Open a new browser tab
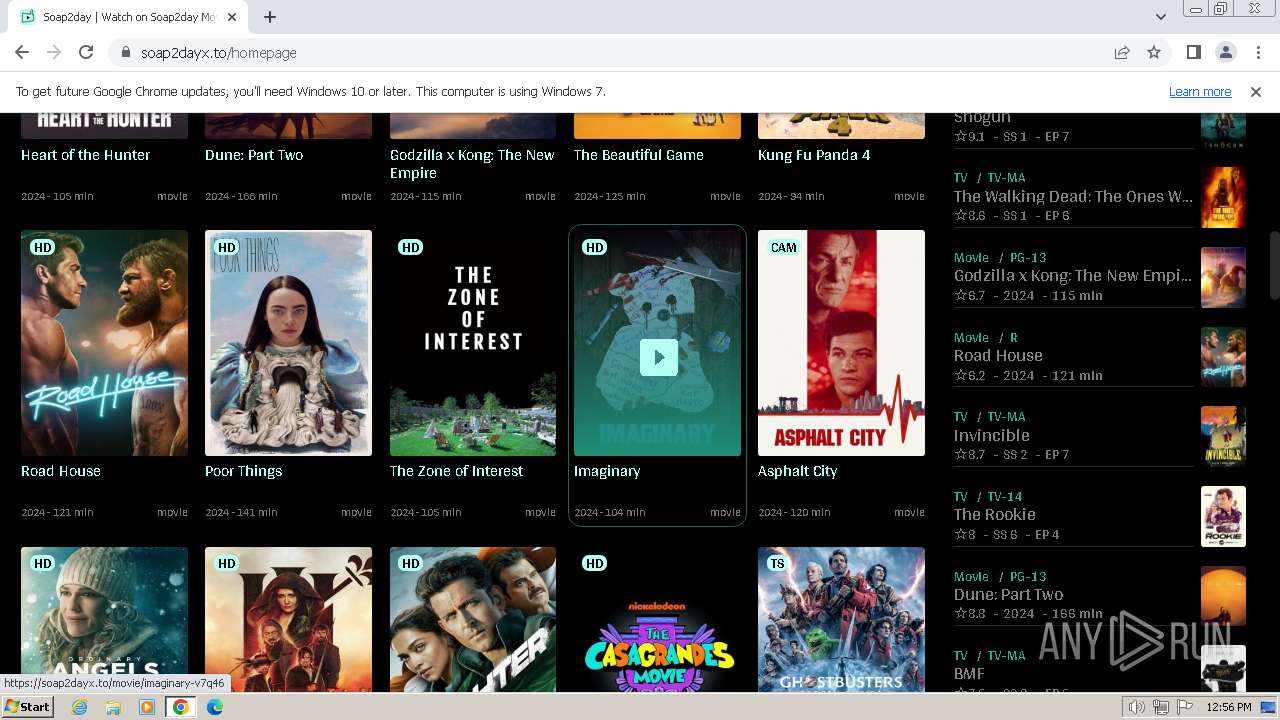The height and width of the screenshot is (720, 1280). [270, 17]
